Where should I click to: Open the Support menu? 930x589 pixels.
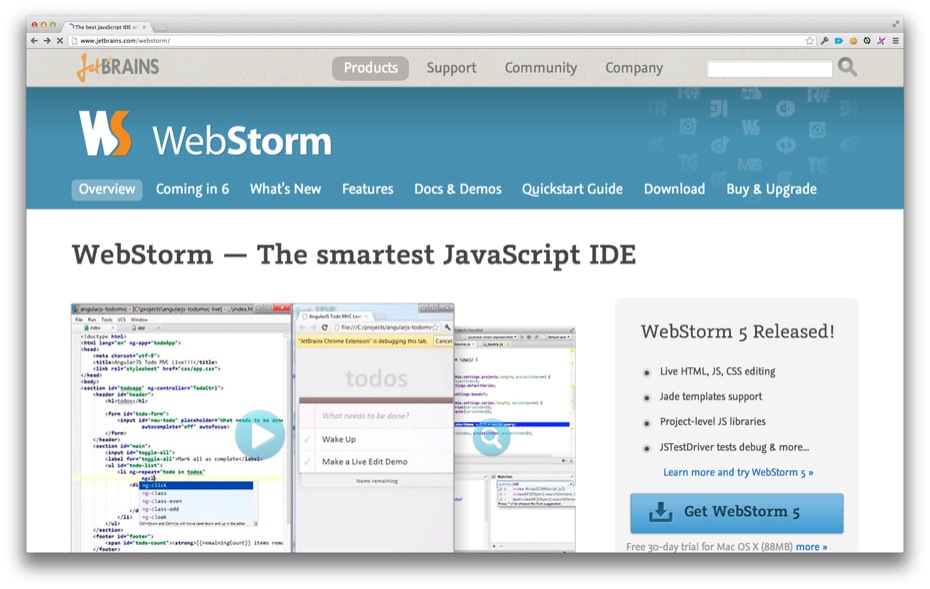pos(451,68)
